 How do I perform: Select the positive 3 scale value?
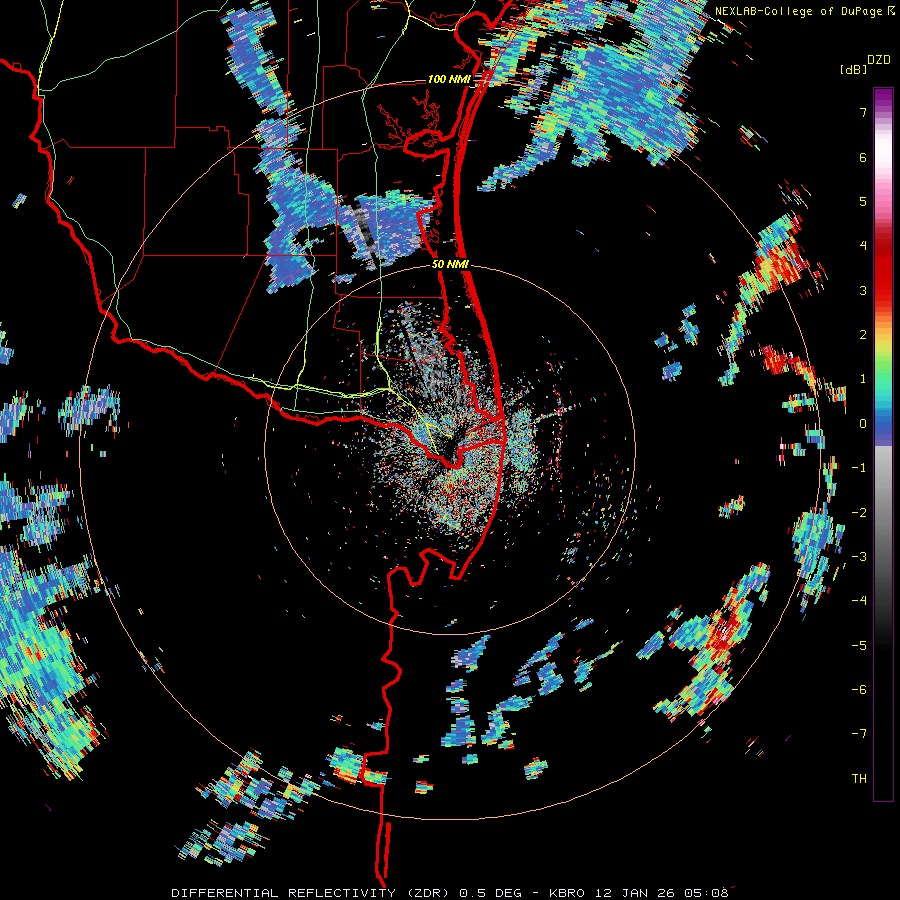click(x=863, y=290)
